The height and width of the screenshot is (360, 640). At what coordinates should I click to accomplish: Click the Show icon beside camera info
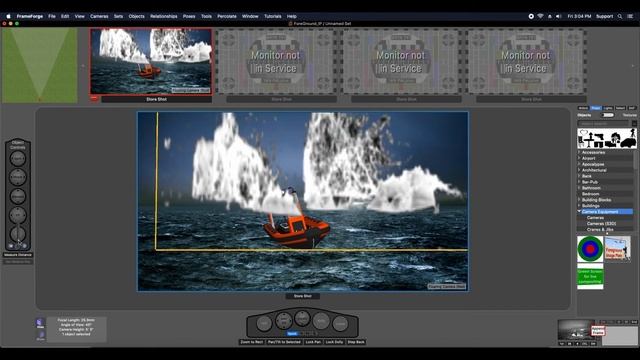pyautogui.click(x=40, y=336)
